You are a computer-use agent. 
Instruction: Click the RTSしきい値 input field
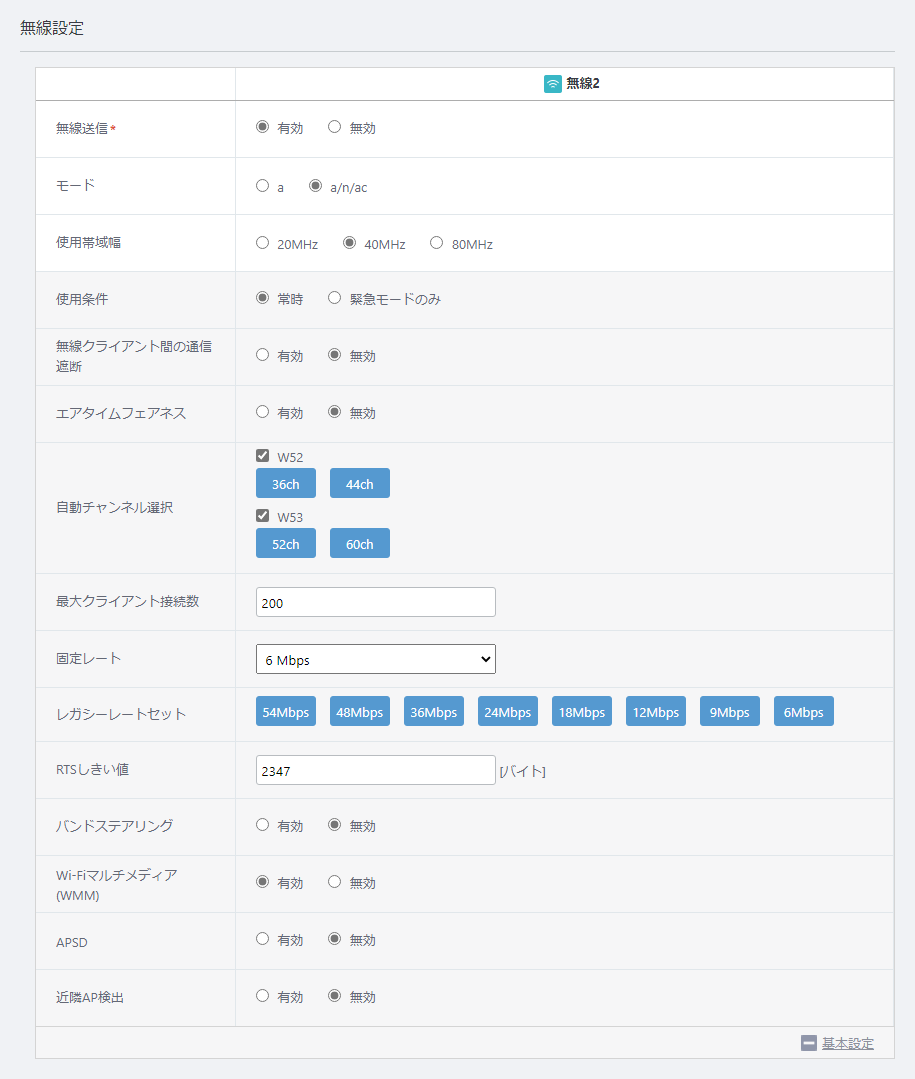pyautogui.click(x=376, y=770)
